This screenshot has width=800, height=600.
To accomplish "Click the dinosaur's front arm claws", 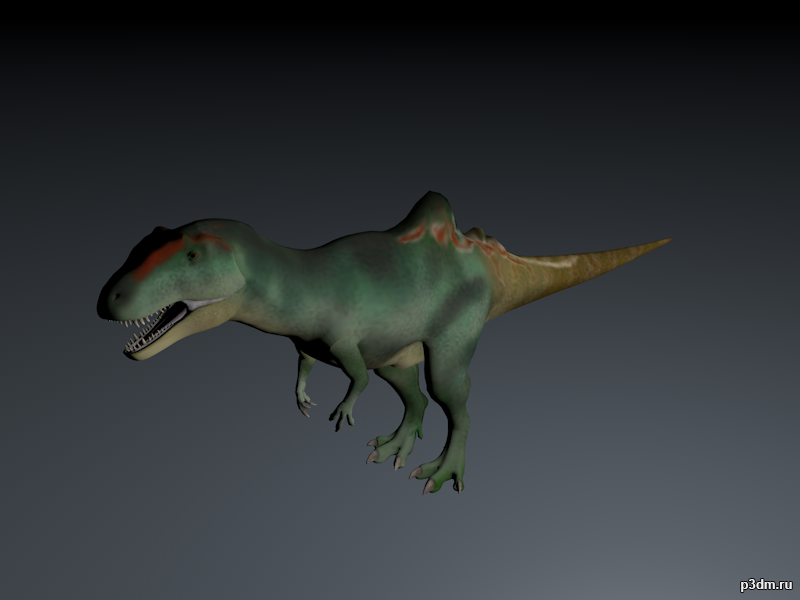I will (343, 414).
